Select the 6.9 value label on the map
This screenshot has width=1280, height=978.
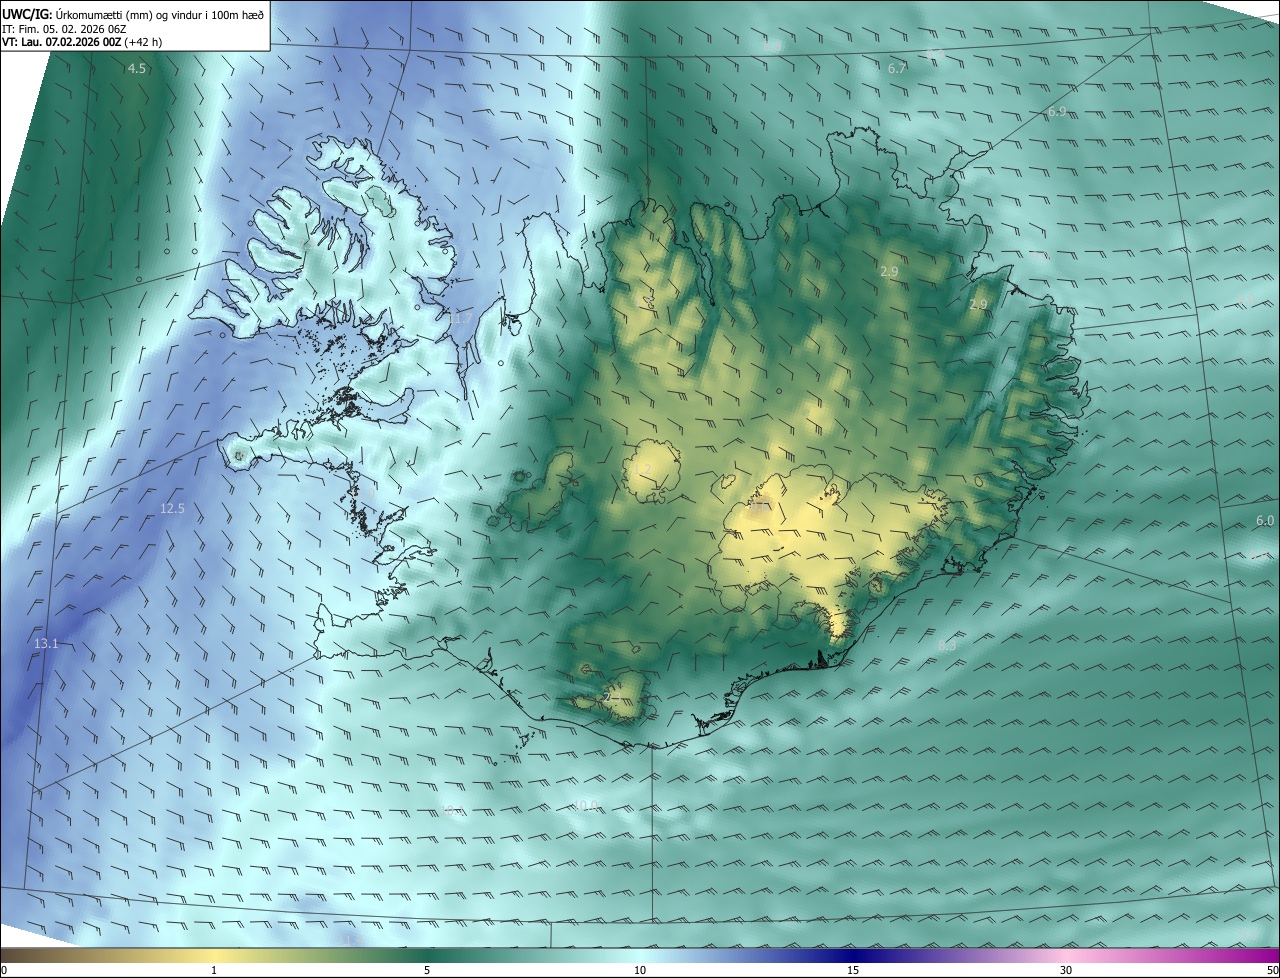(x=1057, y=112)
